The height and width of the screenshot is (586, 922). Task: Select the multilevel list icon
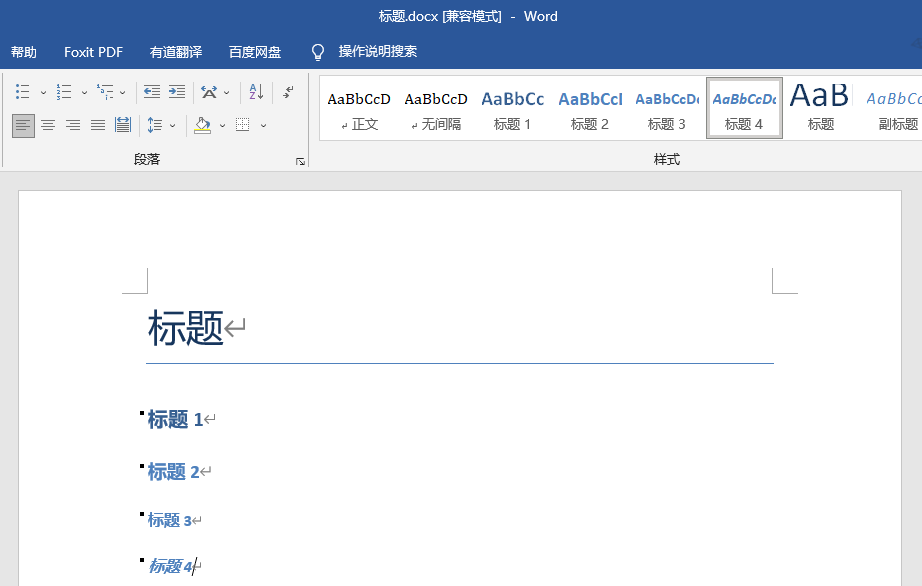coord(106,91)
